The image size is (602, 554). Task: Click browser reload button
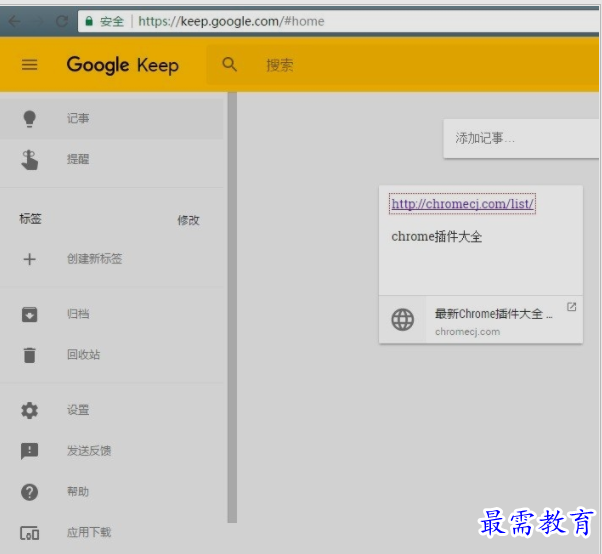62,21
